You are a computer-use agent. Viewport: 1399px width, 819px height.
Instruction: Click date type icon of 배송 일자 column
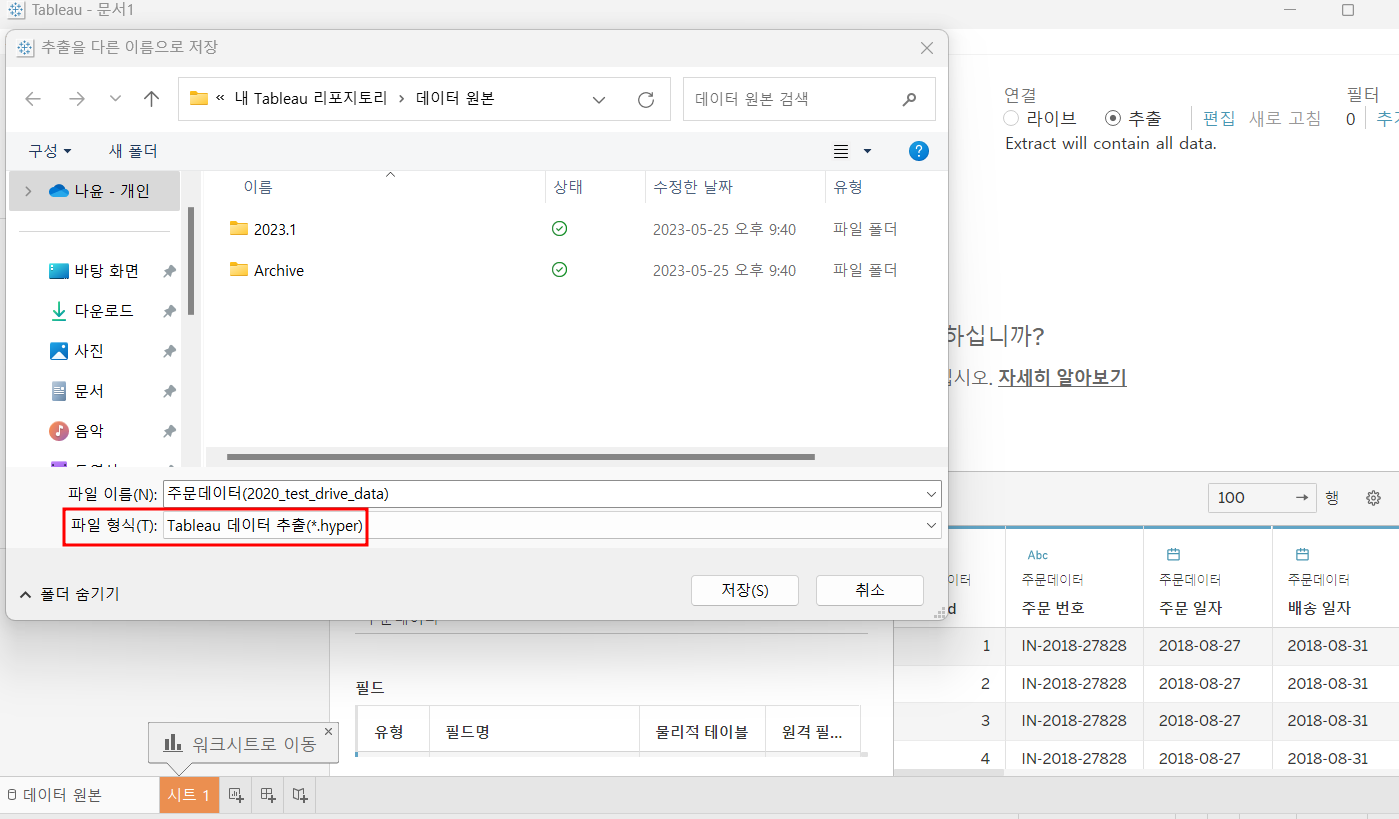coord(1303,554)
